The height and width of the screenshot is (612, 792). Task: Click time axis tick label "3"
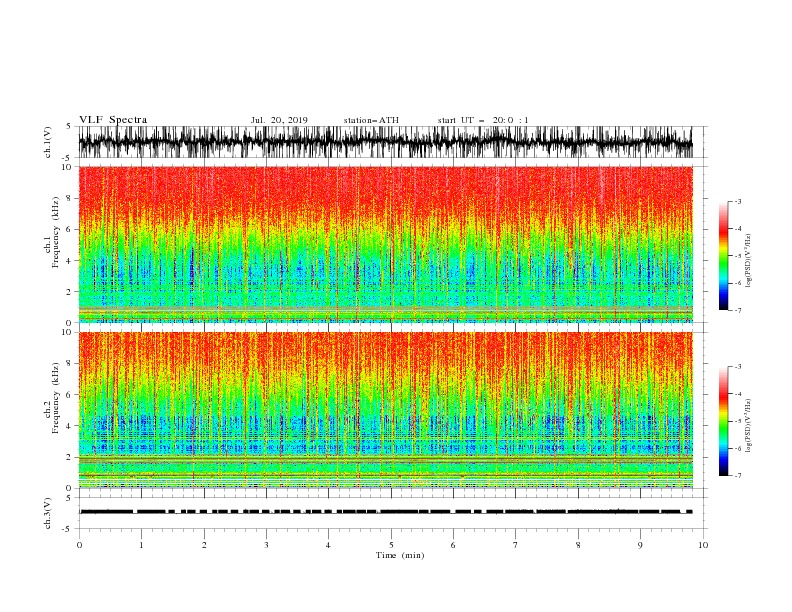[266, 545]
